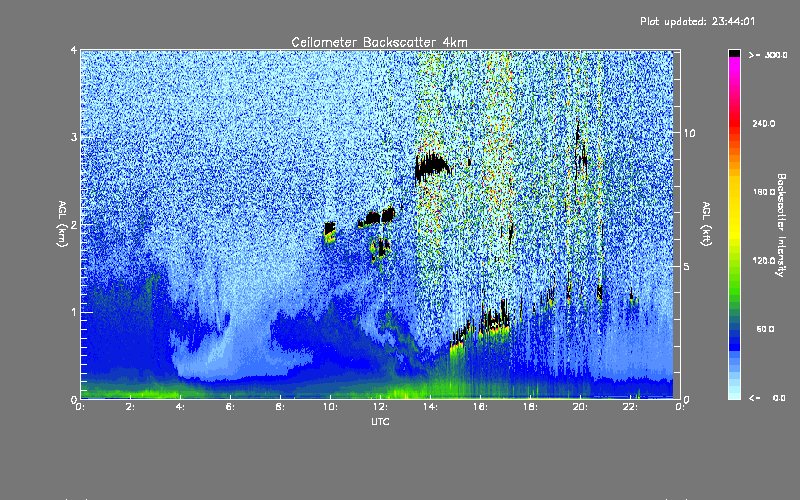800x500 pixels.
Task: Select the "2" tick on the km axis
Action: click(x=74, y=224)
